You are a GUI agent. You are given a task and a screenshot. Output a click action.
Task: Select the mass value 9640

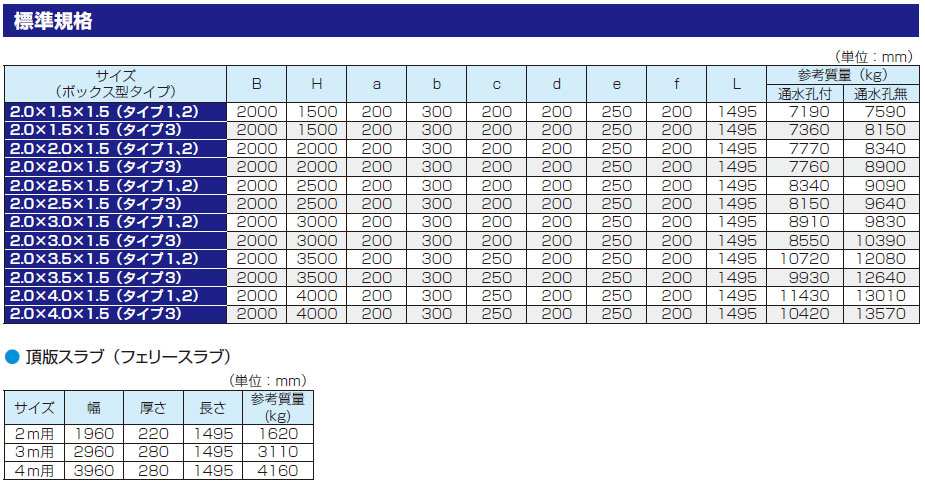pos(885,204)
